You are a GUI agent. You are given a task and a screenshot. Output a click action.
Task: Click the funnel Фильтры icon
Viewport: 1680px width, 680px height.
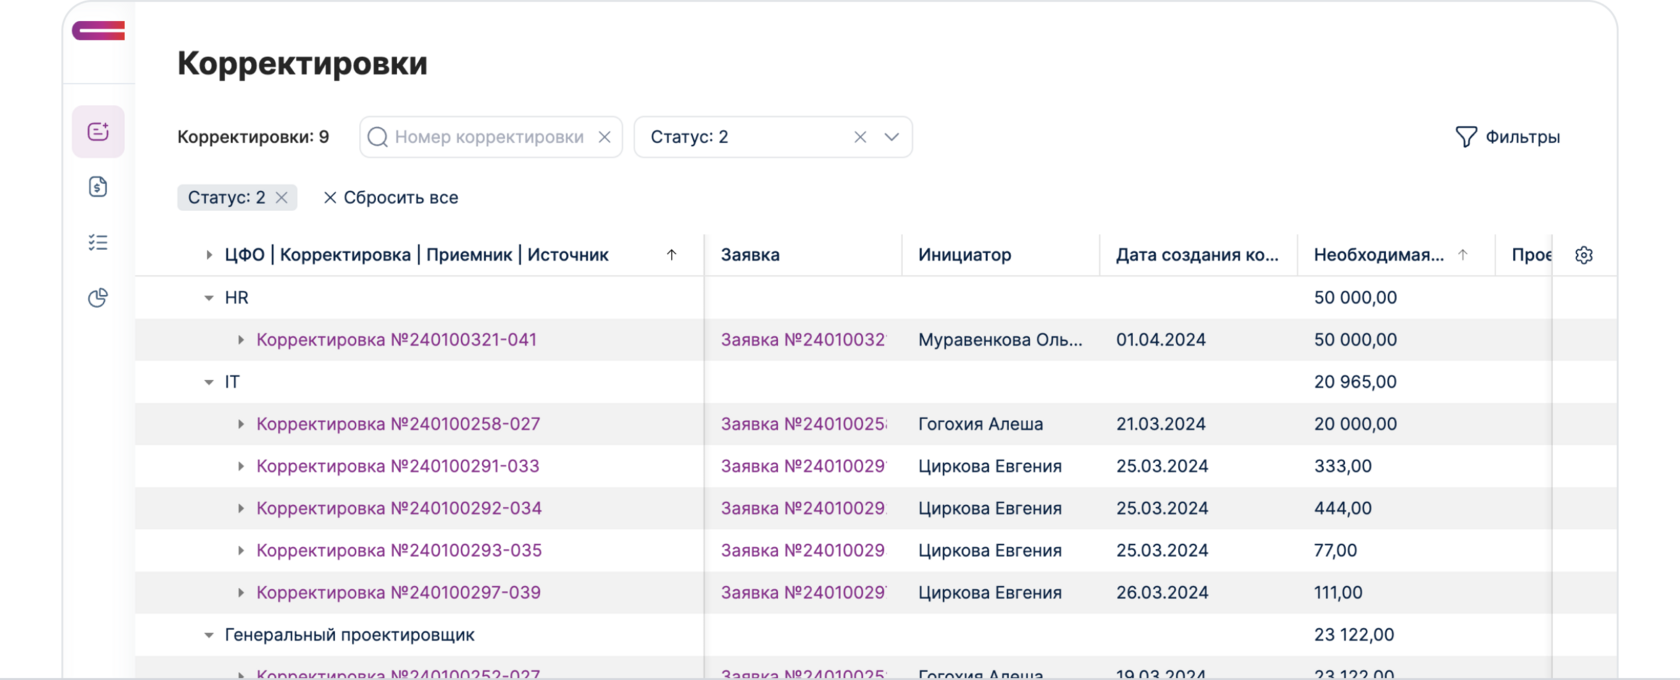(1466, 137)
